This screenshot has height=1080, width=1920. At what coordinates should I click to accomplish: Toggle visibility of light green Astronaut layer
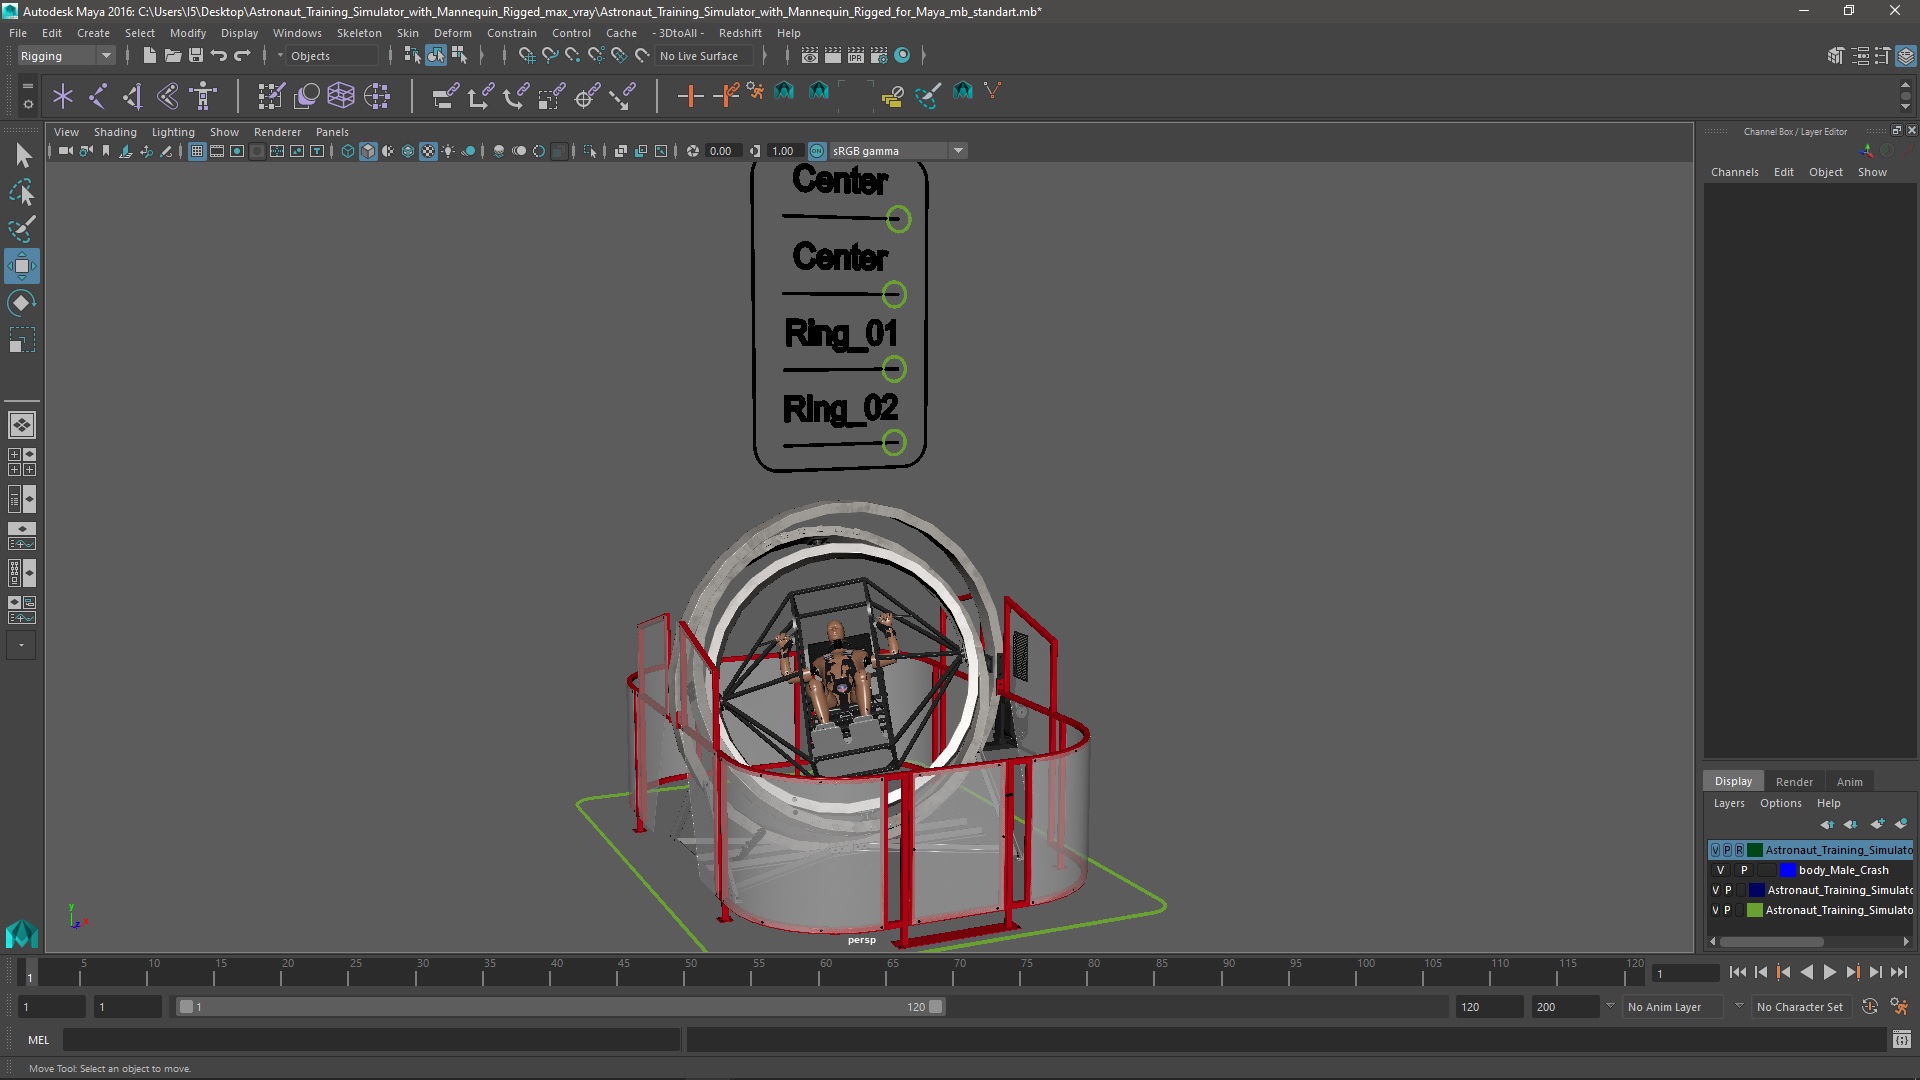click(1716, 910)
